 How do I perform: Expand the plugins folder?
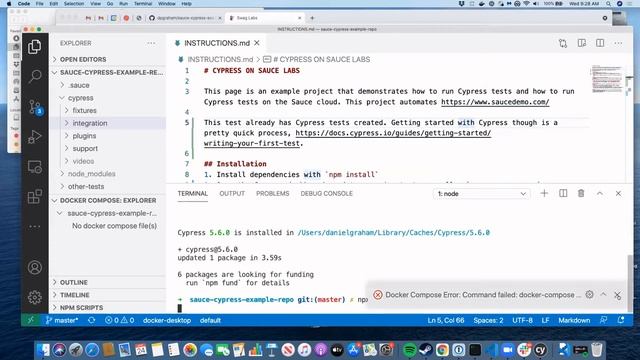pyautogui.click(x=84, y=136)
